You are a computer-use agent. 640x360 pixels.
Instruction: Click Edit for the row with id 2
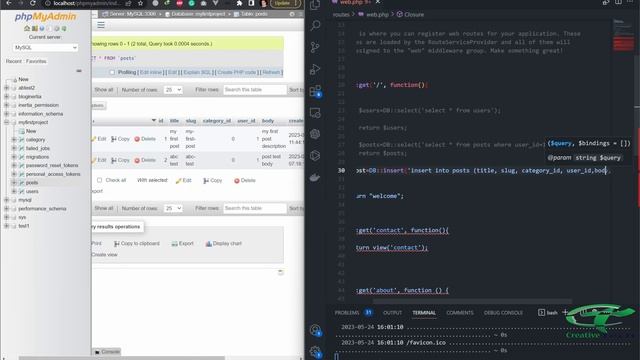[x=99, y=160]
